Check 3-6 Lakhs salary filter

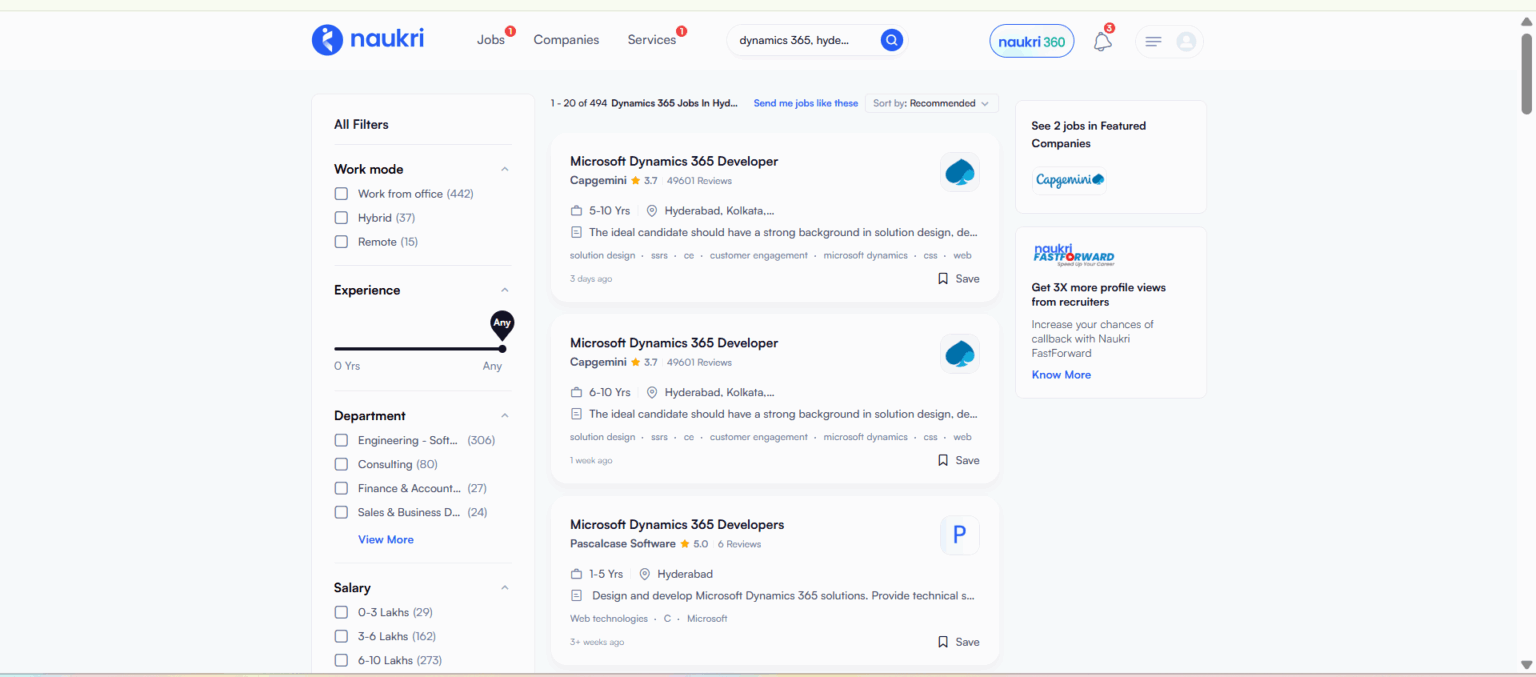tap(341, 636)
